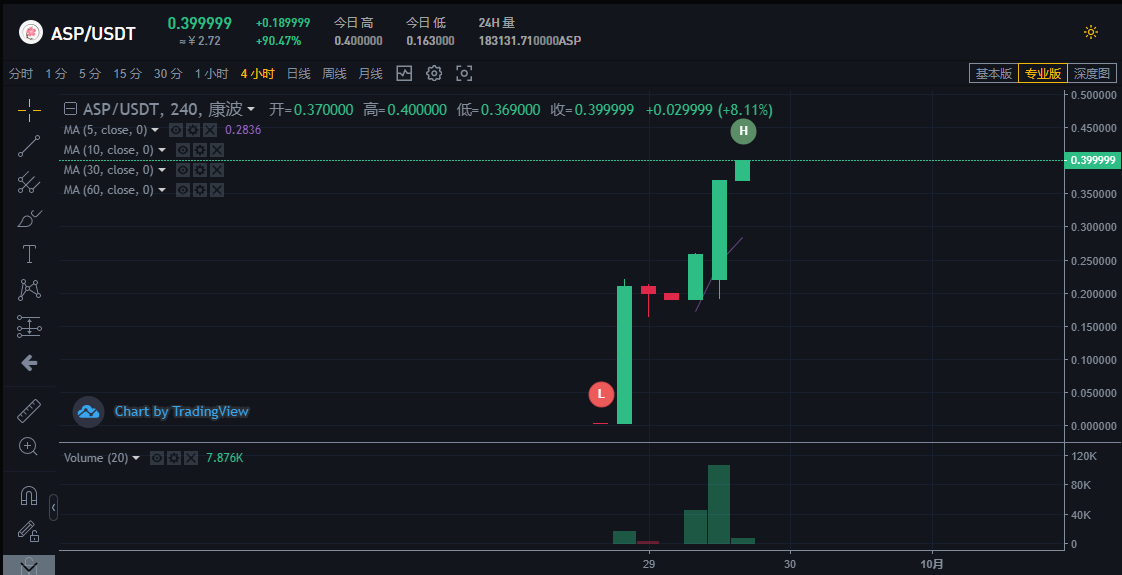Select the brush drawing tool
This screenshot has width=1122, height=575.
pyautogui.click(x=29, y=218)
